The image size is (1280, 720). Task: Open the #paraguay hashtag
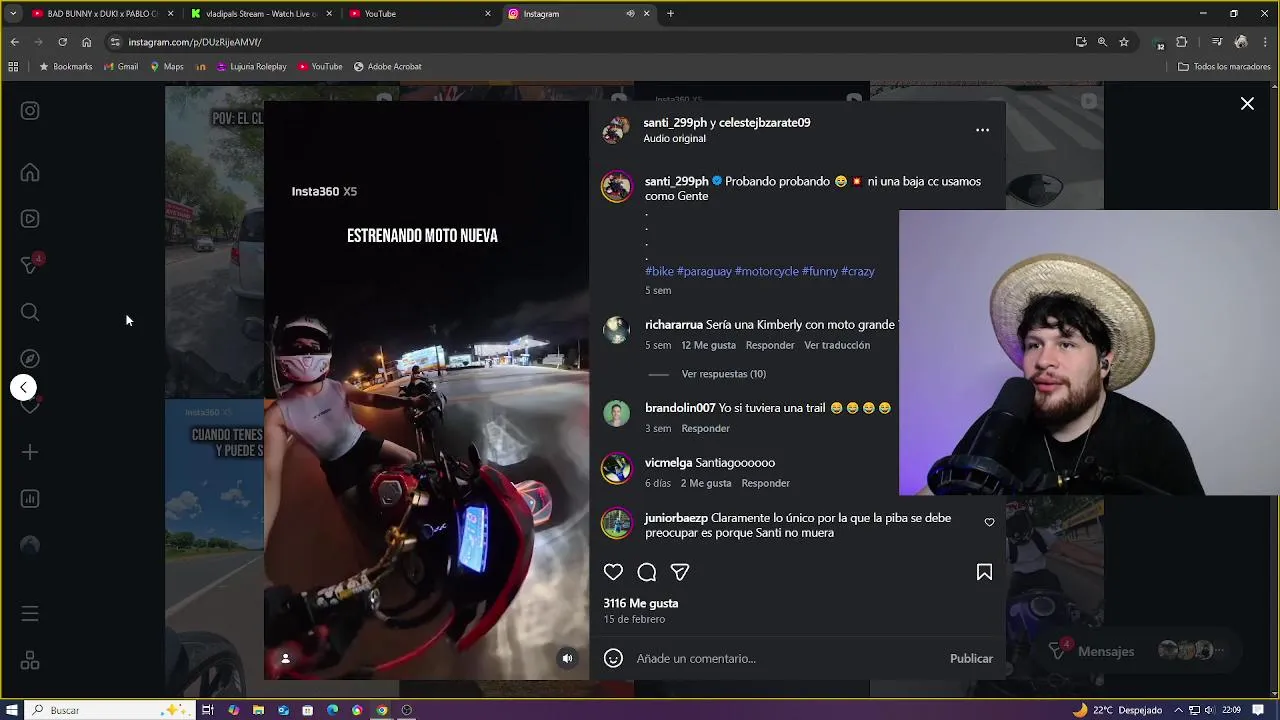point(704,271)
